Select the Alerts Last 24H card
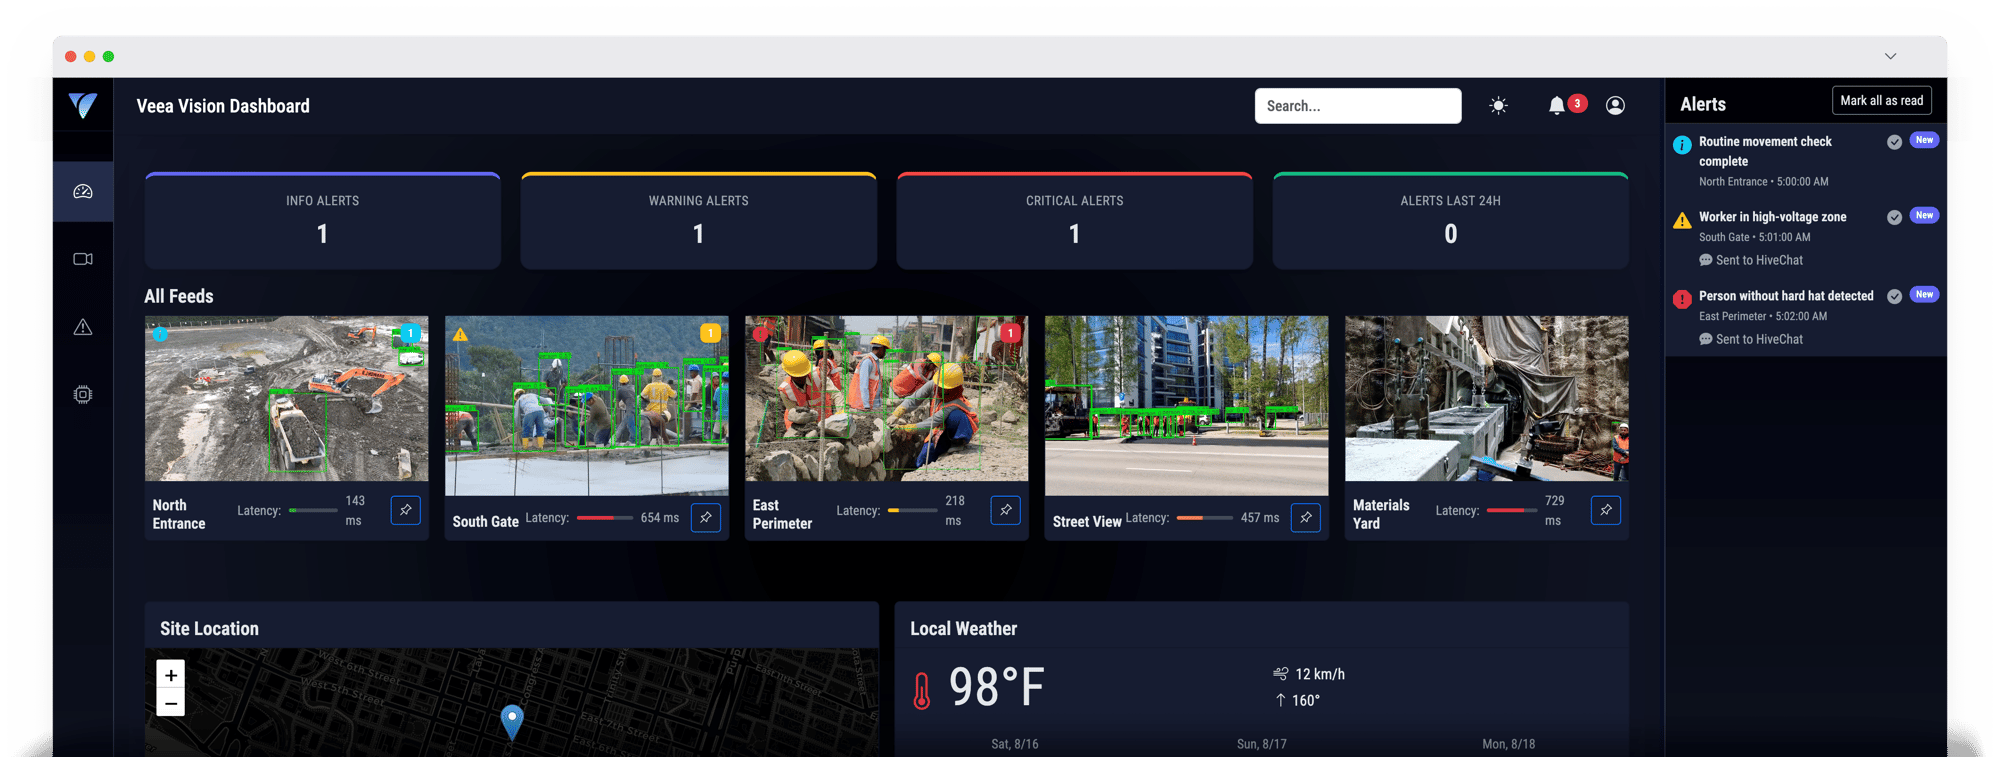Image resolution: width=2000 pixels, height=757 pixels. pos(1450,220)
